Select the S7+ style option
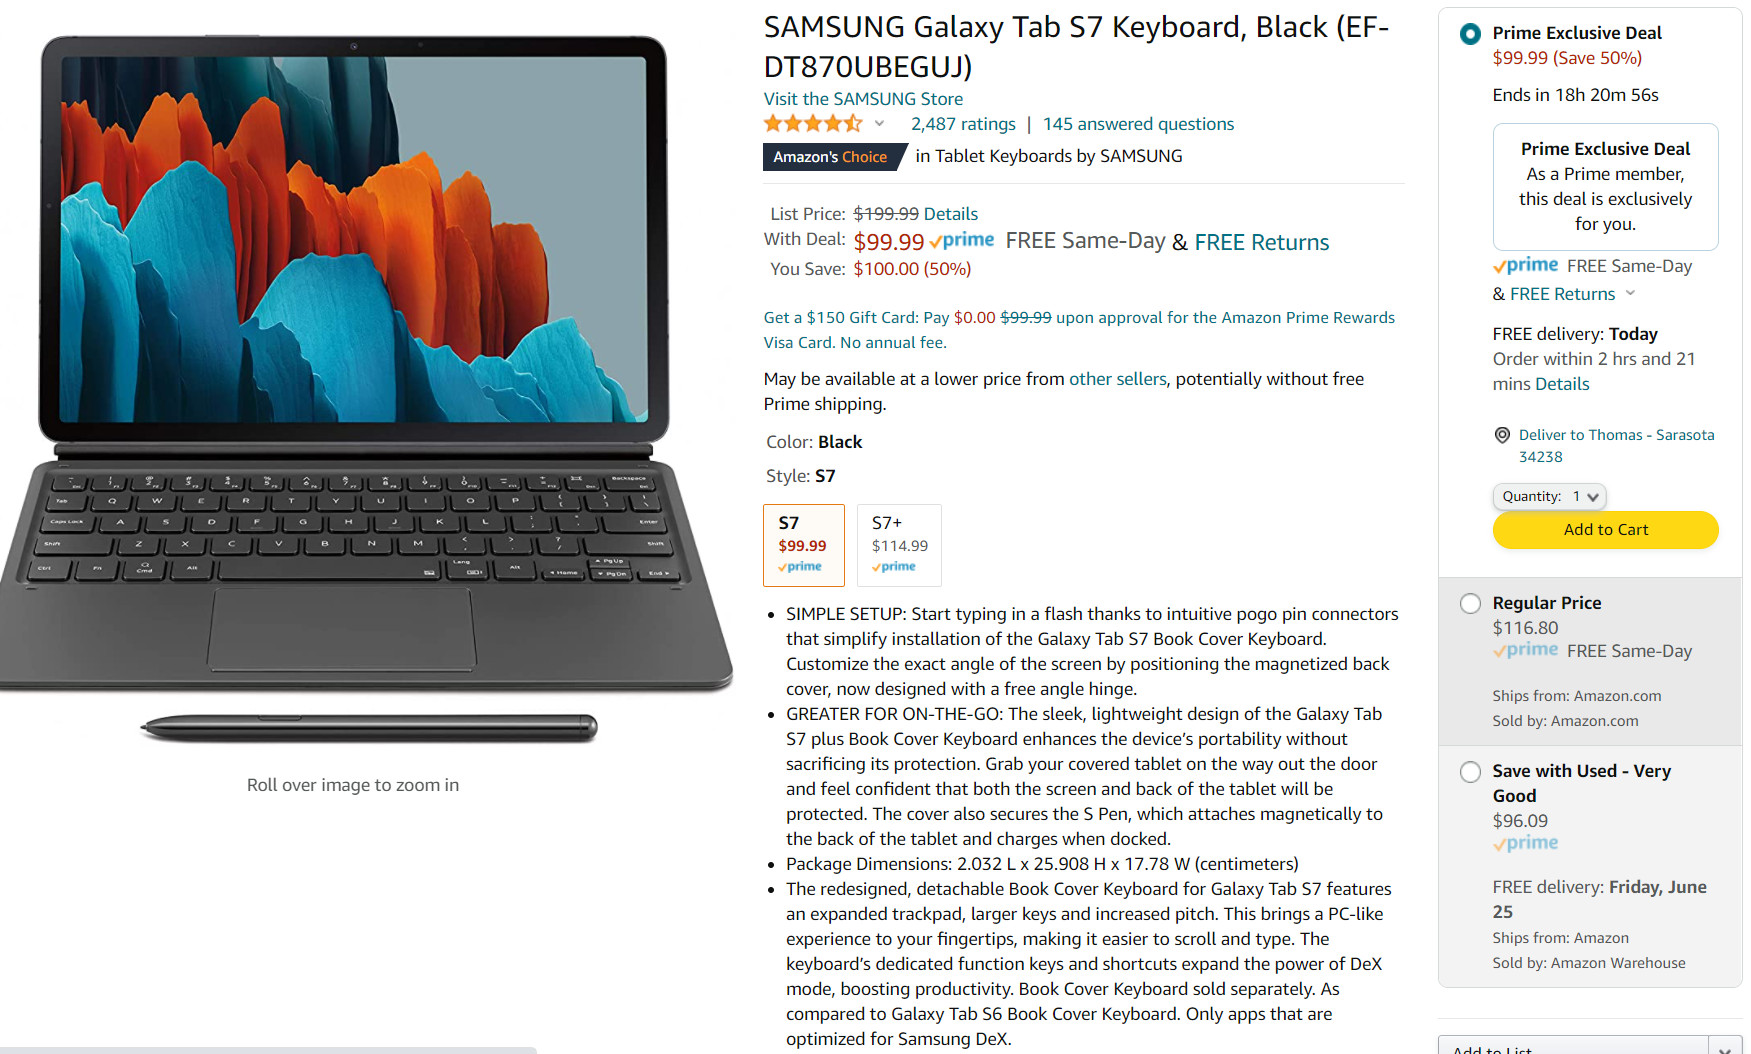 (899, 545)
